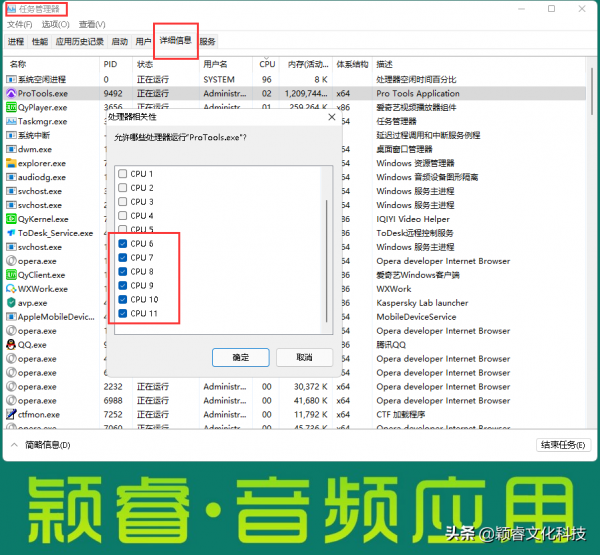Uncheck the CPU 8 checkbox
Screen dimensions: 600x555
pyautogui.click(x=122, y=271)
